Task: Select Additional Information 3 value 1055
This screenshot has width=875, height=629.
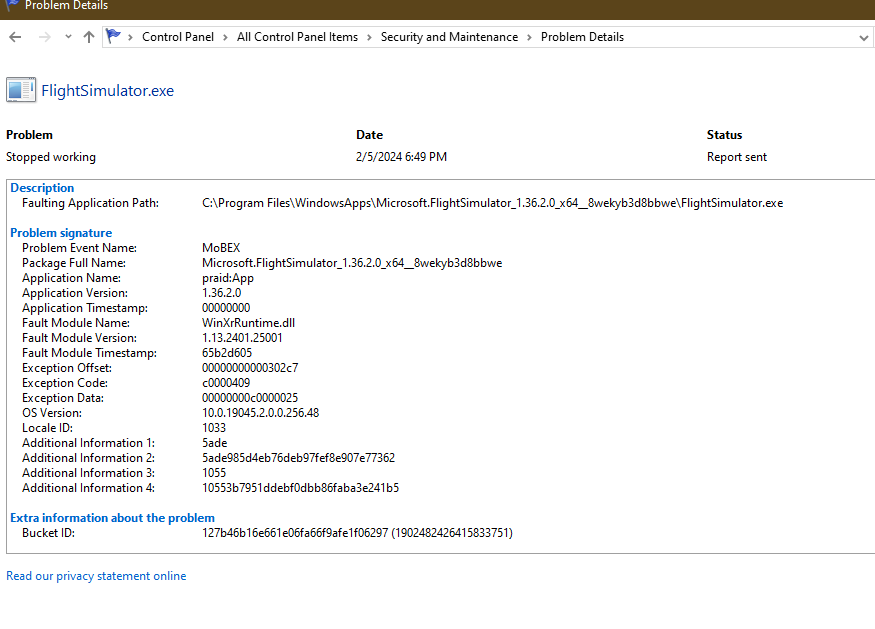Action: [214, 473]
